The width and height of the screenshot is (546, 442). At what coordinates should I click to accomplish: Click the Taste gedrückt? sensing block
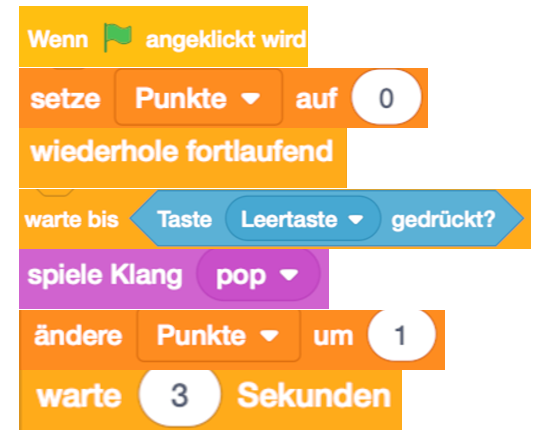click(x=327, y=218)
